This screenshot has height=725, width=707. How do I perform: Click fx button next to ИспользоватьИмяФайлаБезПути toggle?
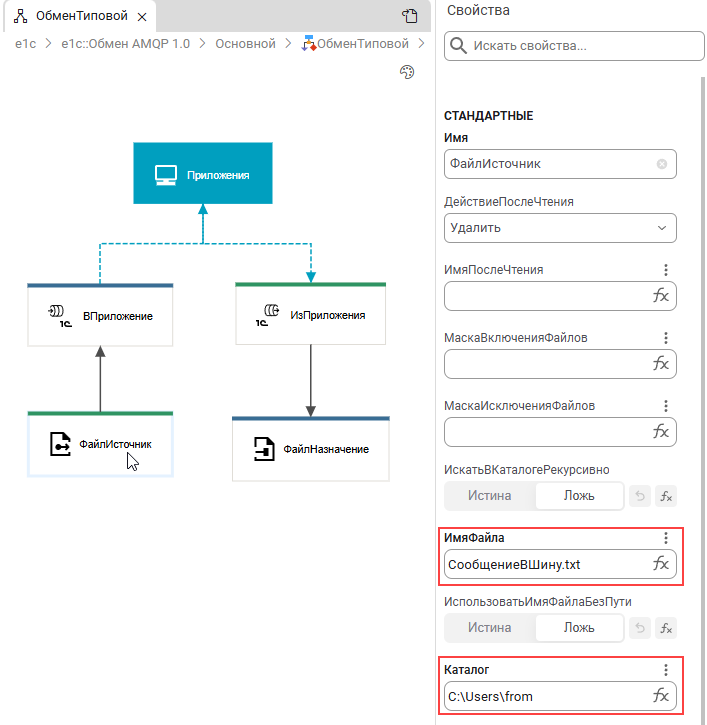(666, 628)
